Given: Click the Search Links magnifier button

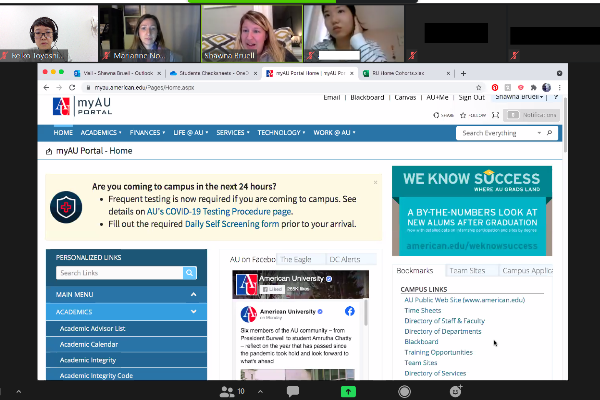Looking at the screenshot, I should tap(190, 273).
